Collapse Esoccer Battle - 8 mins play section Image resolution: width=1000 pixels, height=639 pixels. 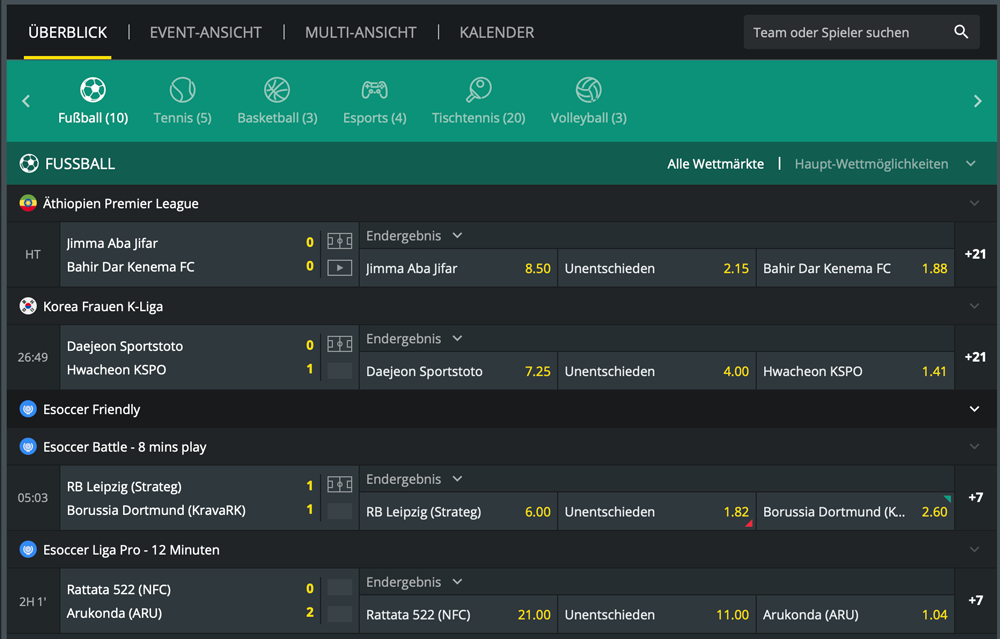(x=974, y=446)
